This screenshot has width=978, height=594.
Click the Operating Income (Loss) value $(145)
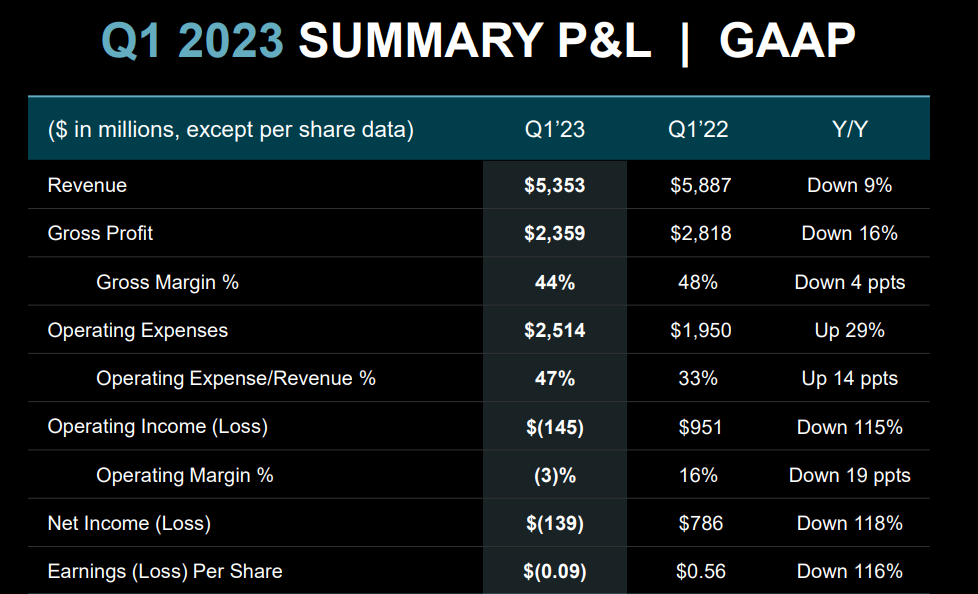(x=555, y=427)
